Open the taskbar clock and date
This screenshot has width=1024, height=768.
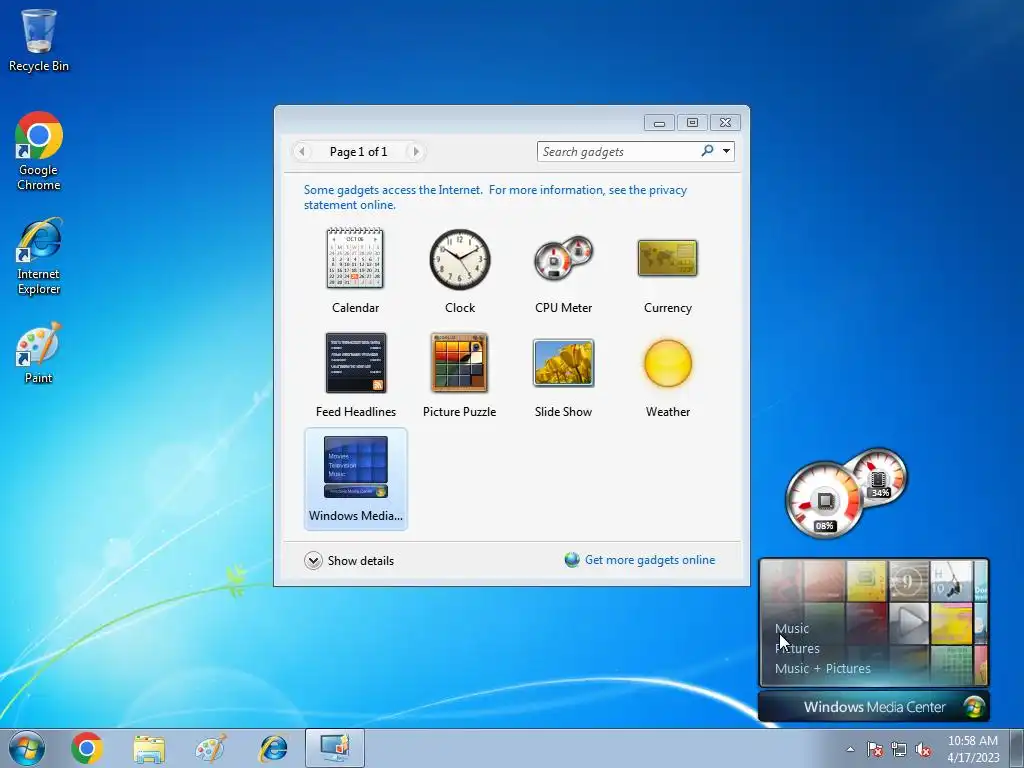972,748
